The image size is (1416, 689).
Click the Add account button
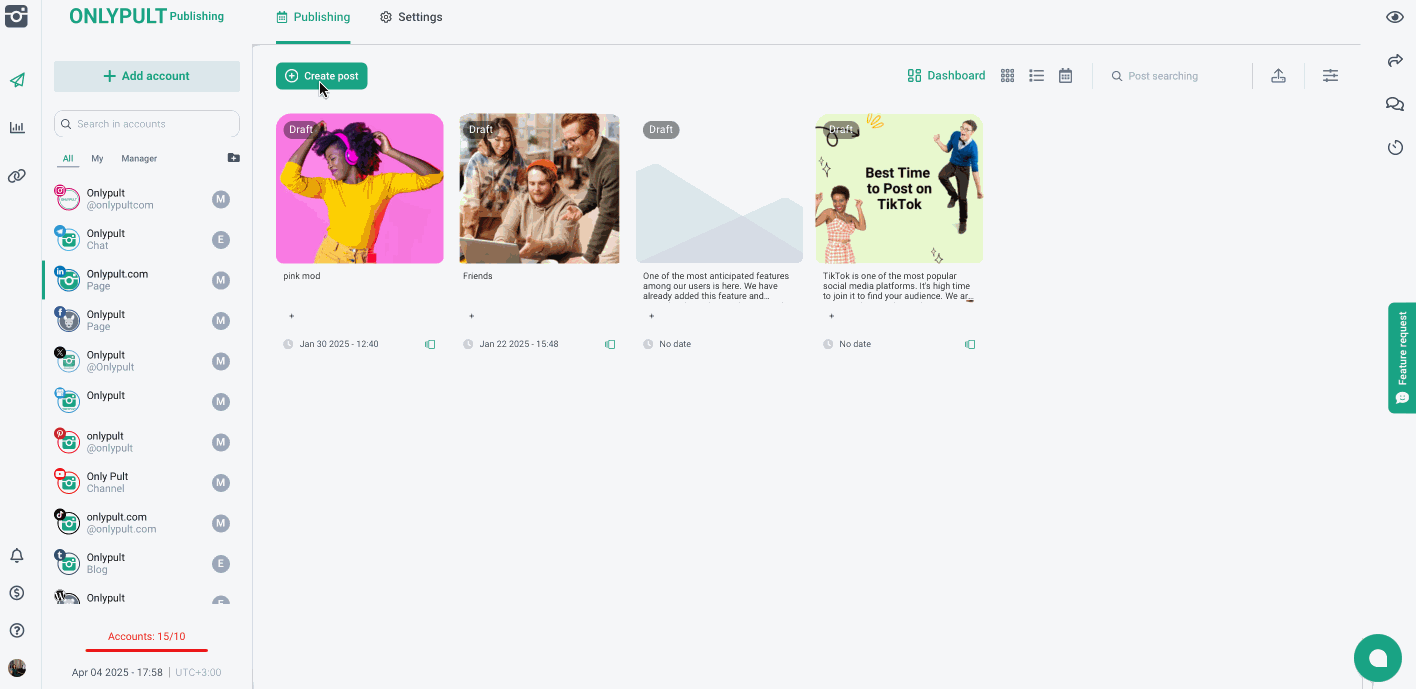click(147, 76)
